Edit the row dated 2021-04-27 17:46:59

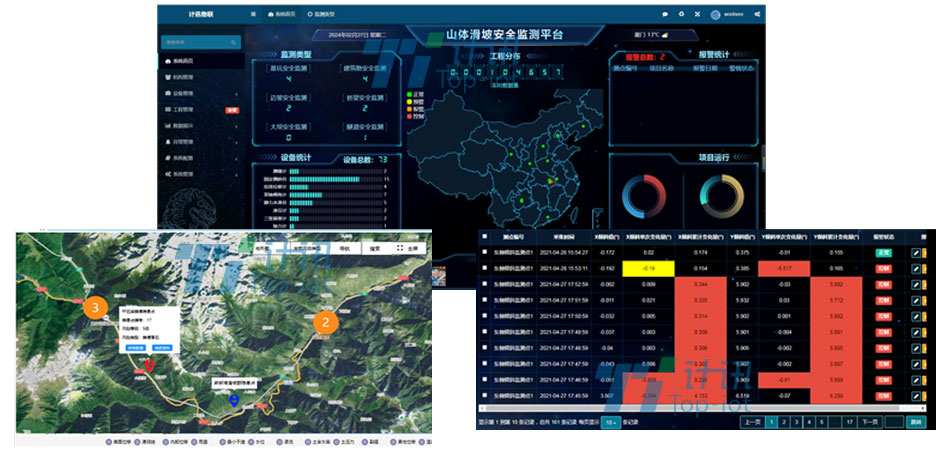[x=916, y=380]
